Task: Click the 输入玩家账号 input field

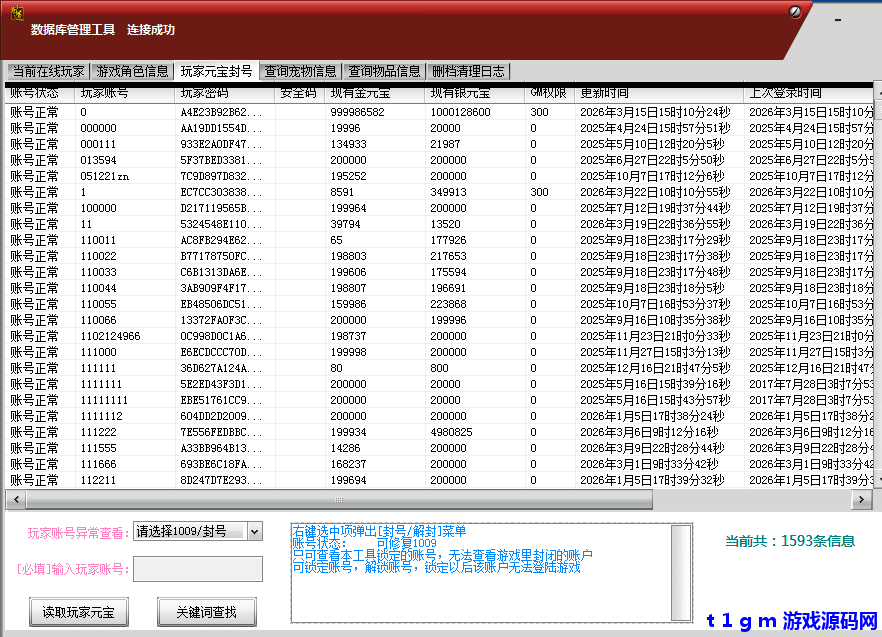Action: click(197, 569)
